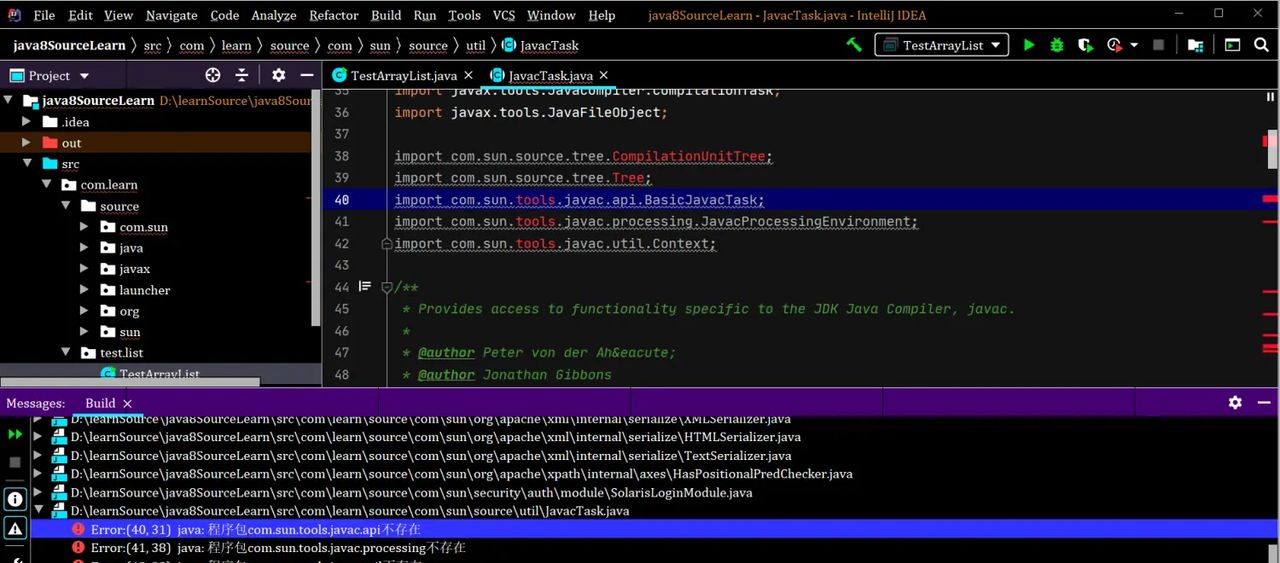Click the util breadcrumb in navigation bar

tap(476, 45)
